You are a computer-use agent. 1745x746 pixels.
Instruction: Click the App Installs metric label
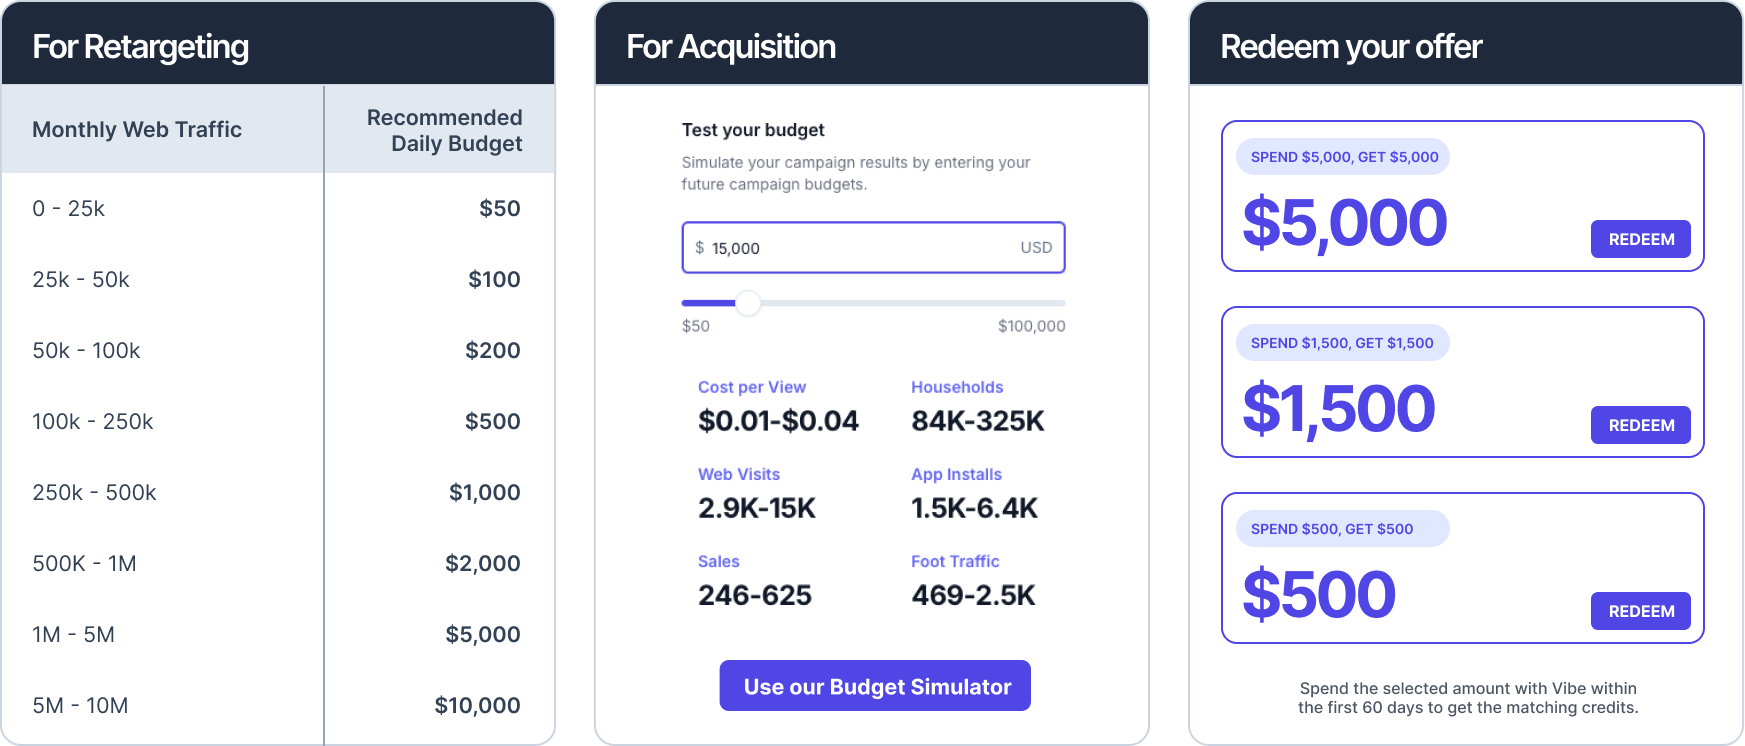956,474
